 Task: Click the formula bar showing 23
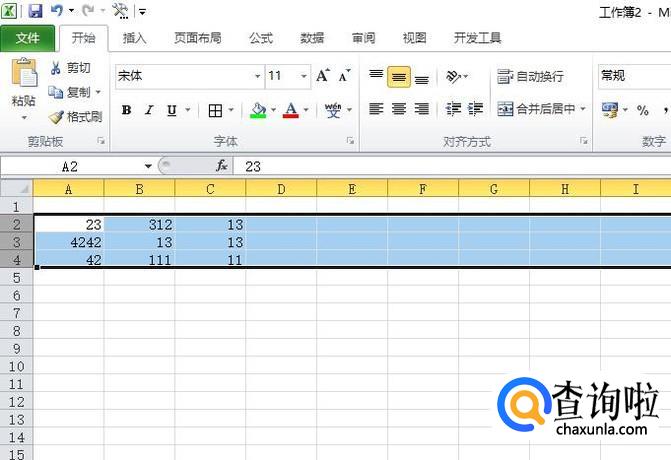[454, 166]
